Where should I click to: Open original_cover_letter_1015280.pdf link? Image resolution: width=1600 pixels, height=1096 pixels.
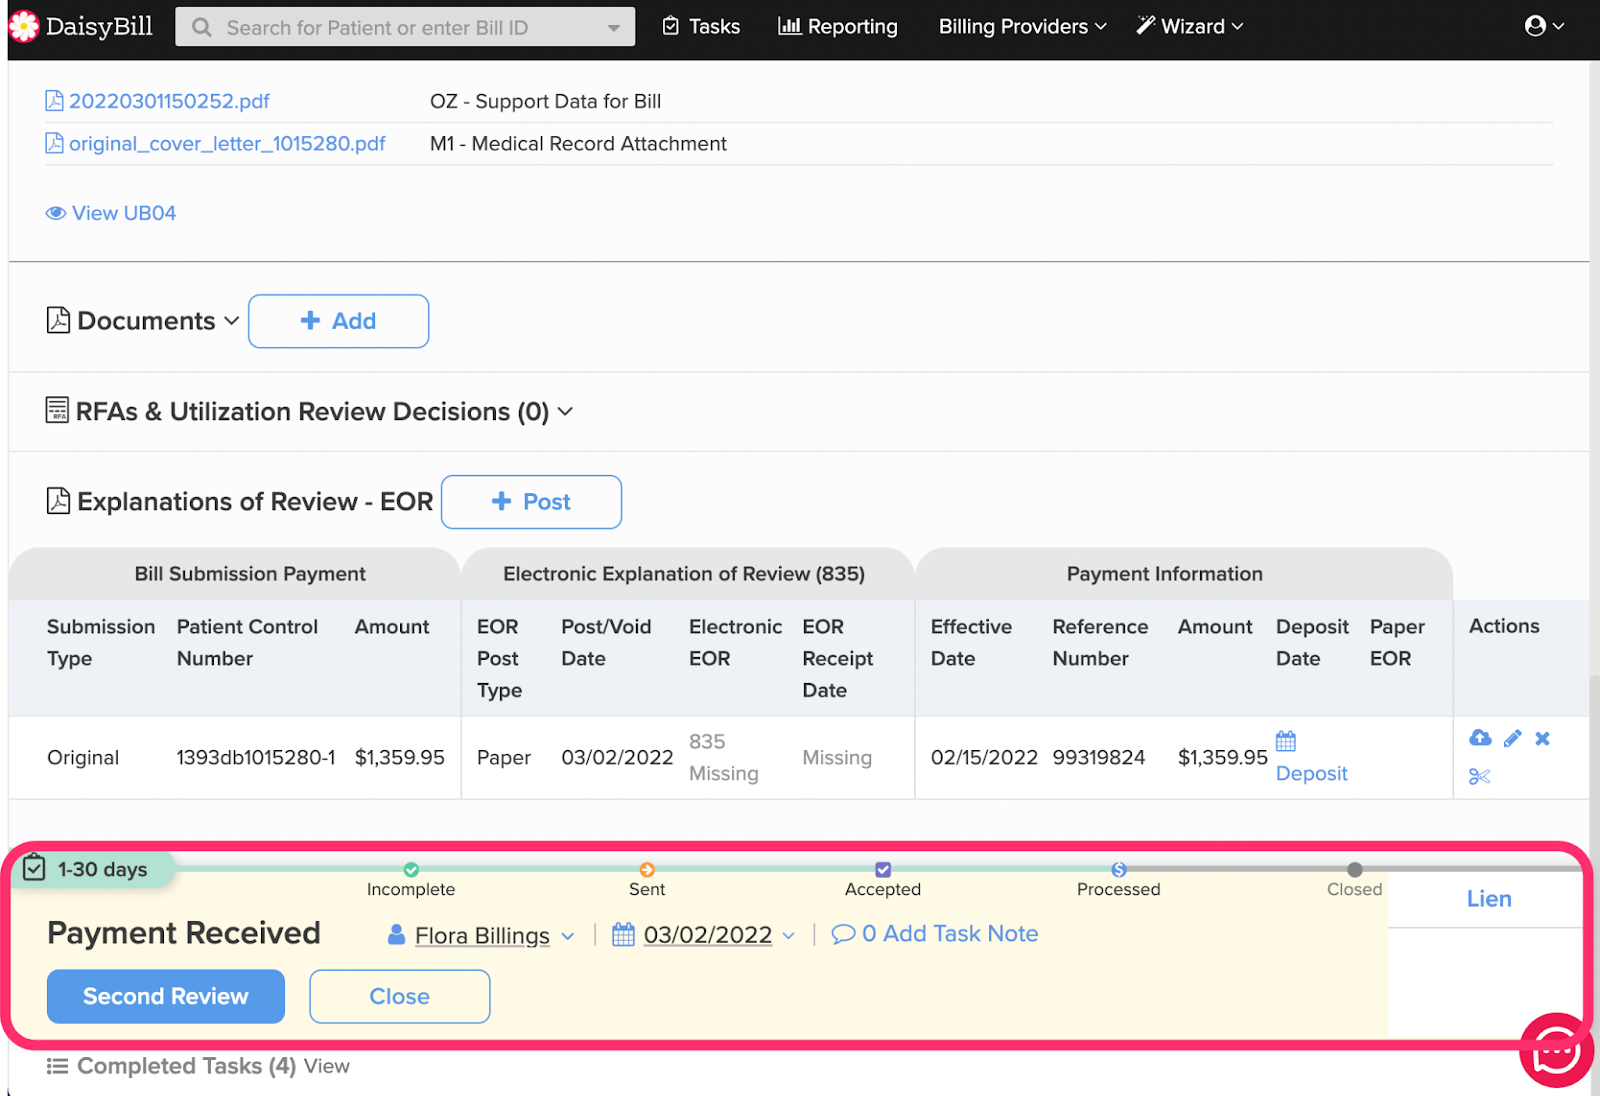[x=227, y=144]
